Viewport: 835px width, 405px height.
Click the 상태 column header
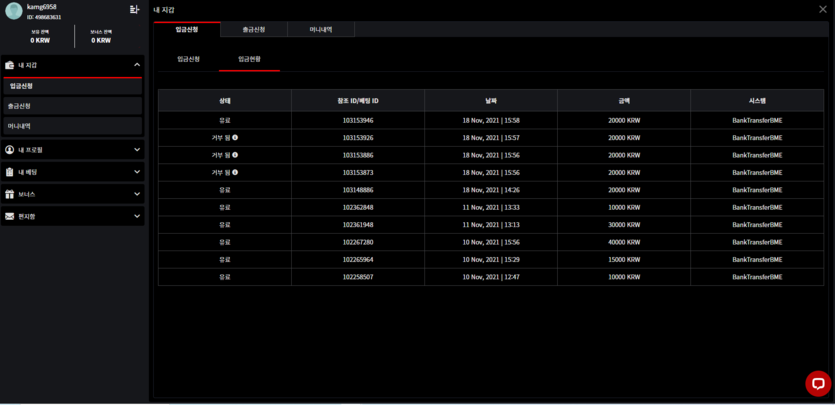[225, 101]
